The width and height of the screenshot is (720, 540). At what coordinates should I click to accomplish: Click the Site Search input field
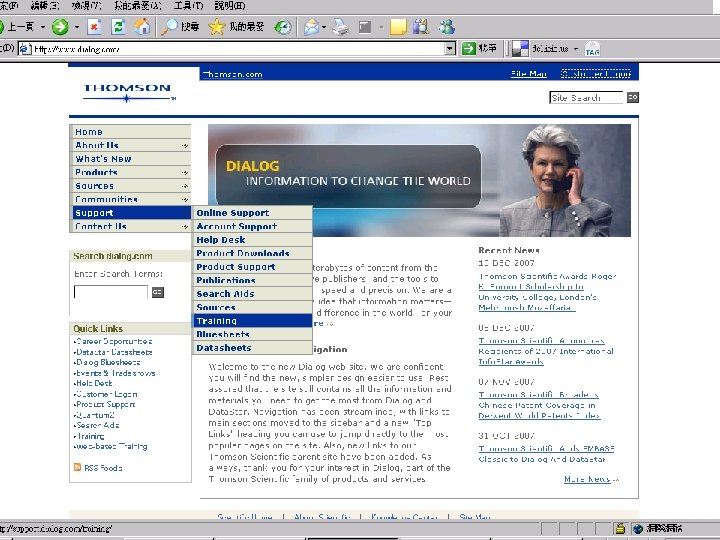click(x=586, y=97)
